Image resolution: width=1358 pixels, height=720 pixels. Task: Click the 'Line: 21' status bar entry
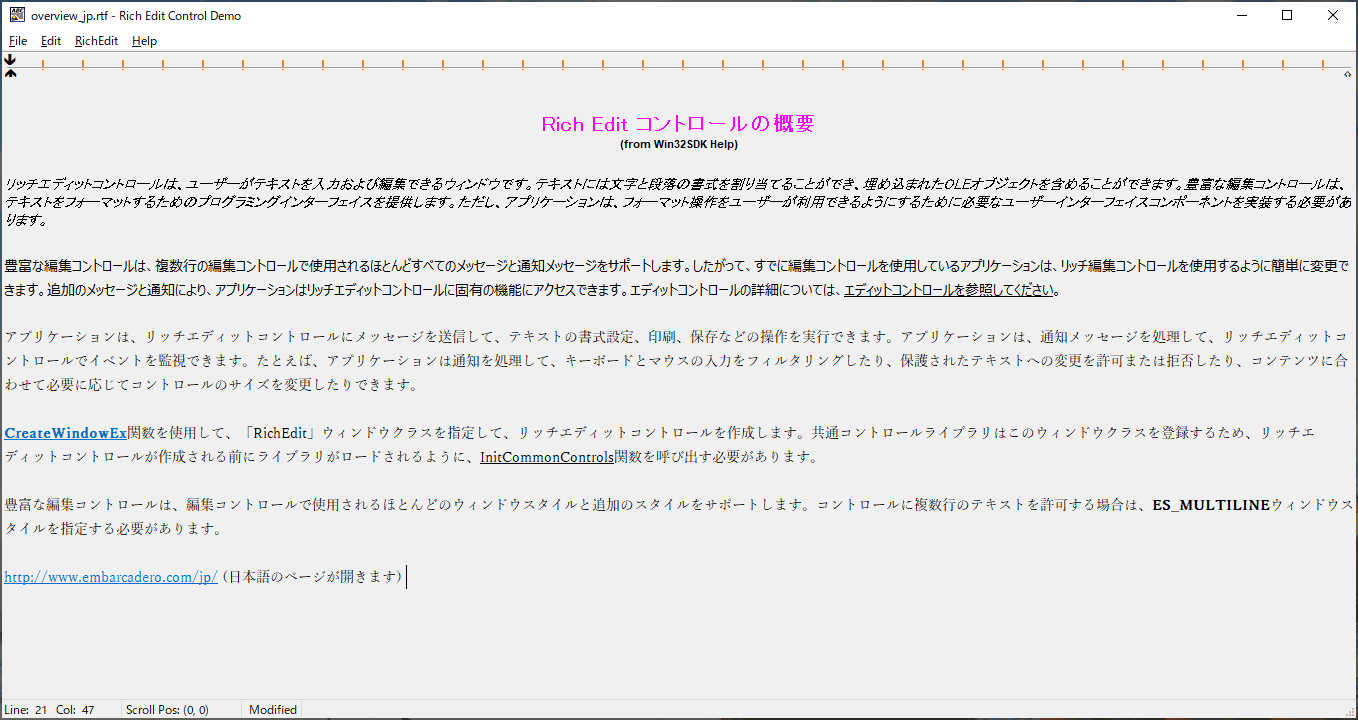click(26, 710)
